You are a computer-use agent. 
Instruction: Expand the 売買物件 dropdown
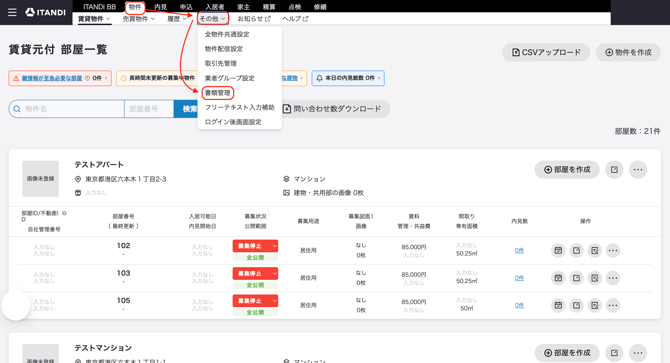pos(138,19)
